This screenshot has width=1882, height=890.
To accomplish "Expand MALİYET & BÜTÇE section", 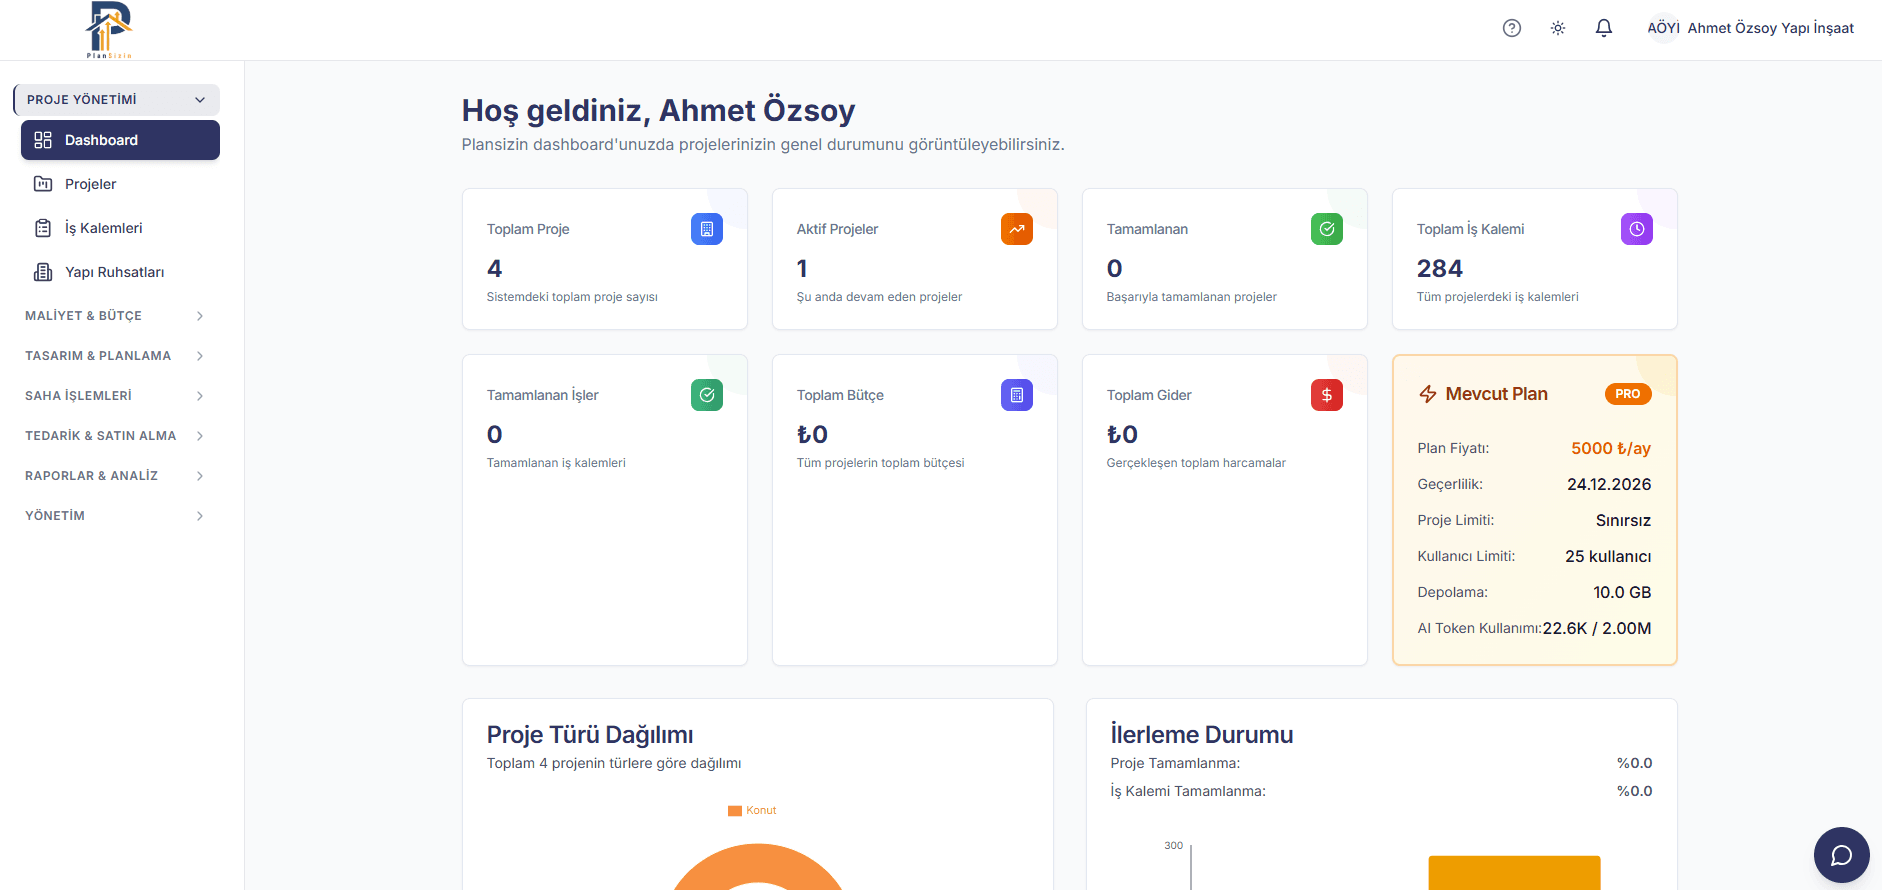I will [116, 316].
